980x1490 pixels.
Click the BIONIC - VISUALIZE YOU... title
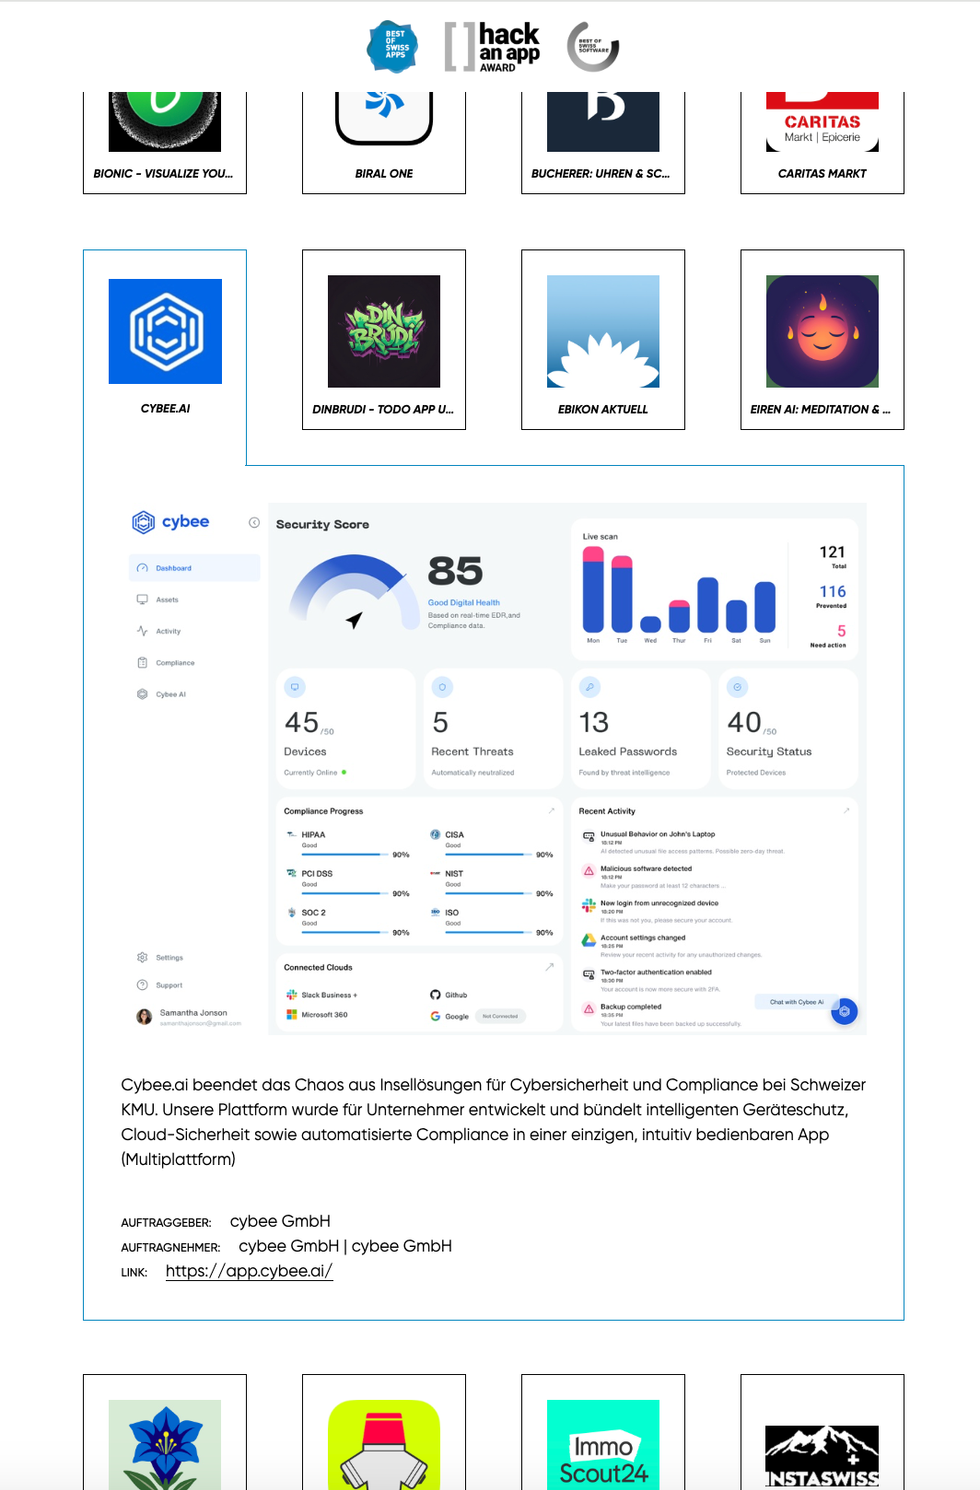(x=163, y=173)
